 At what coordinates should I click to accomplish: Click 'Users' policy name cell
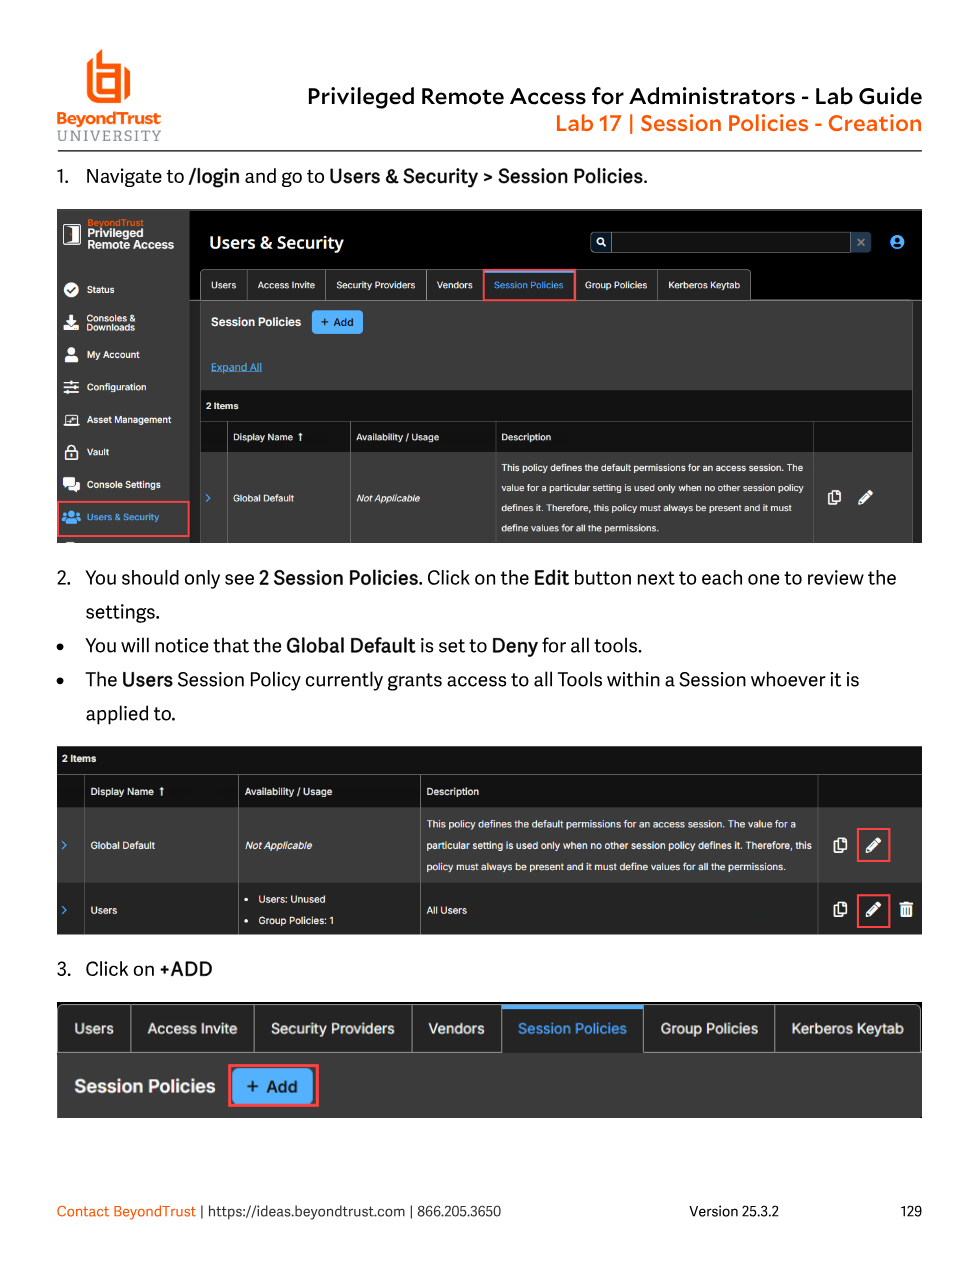point(104,910)
